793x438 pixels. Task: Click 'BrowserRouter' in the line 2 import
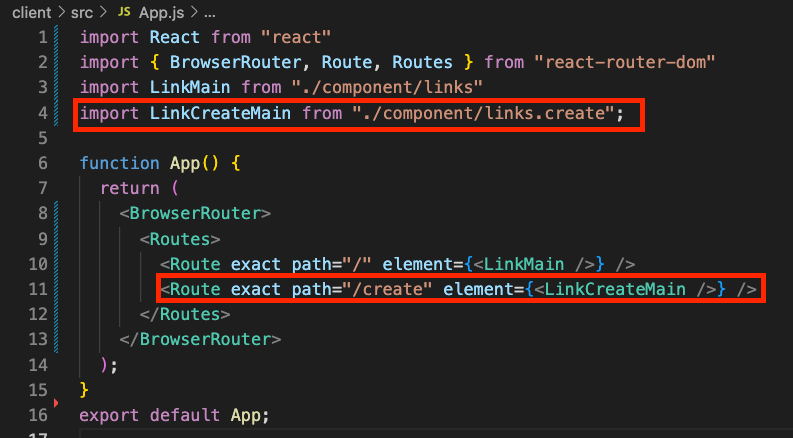coord(235,62)
